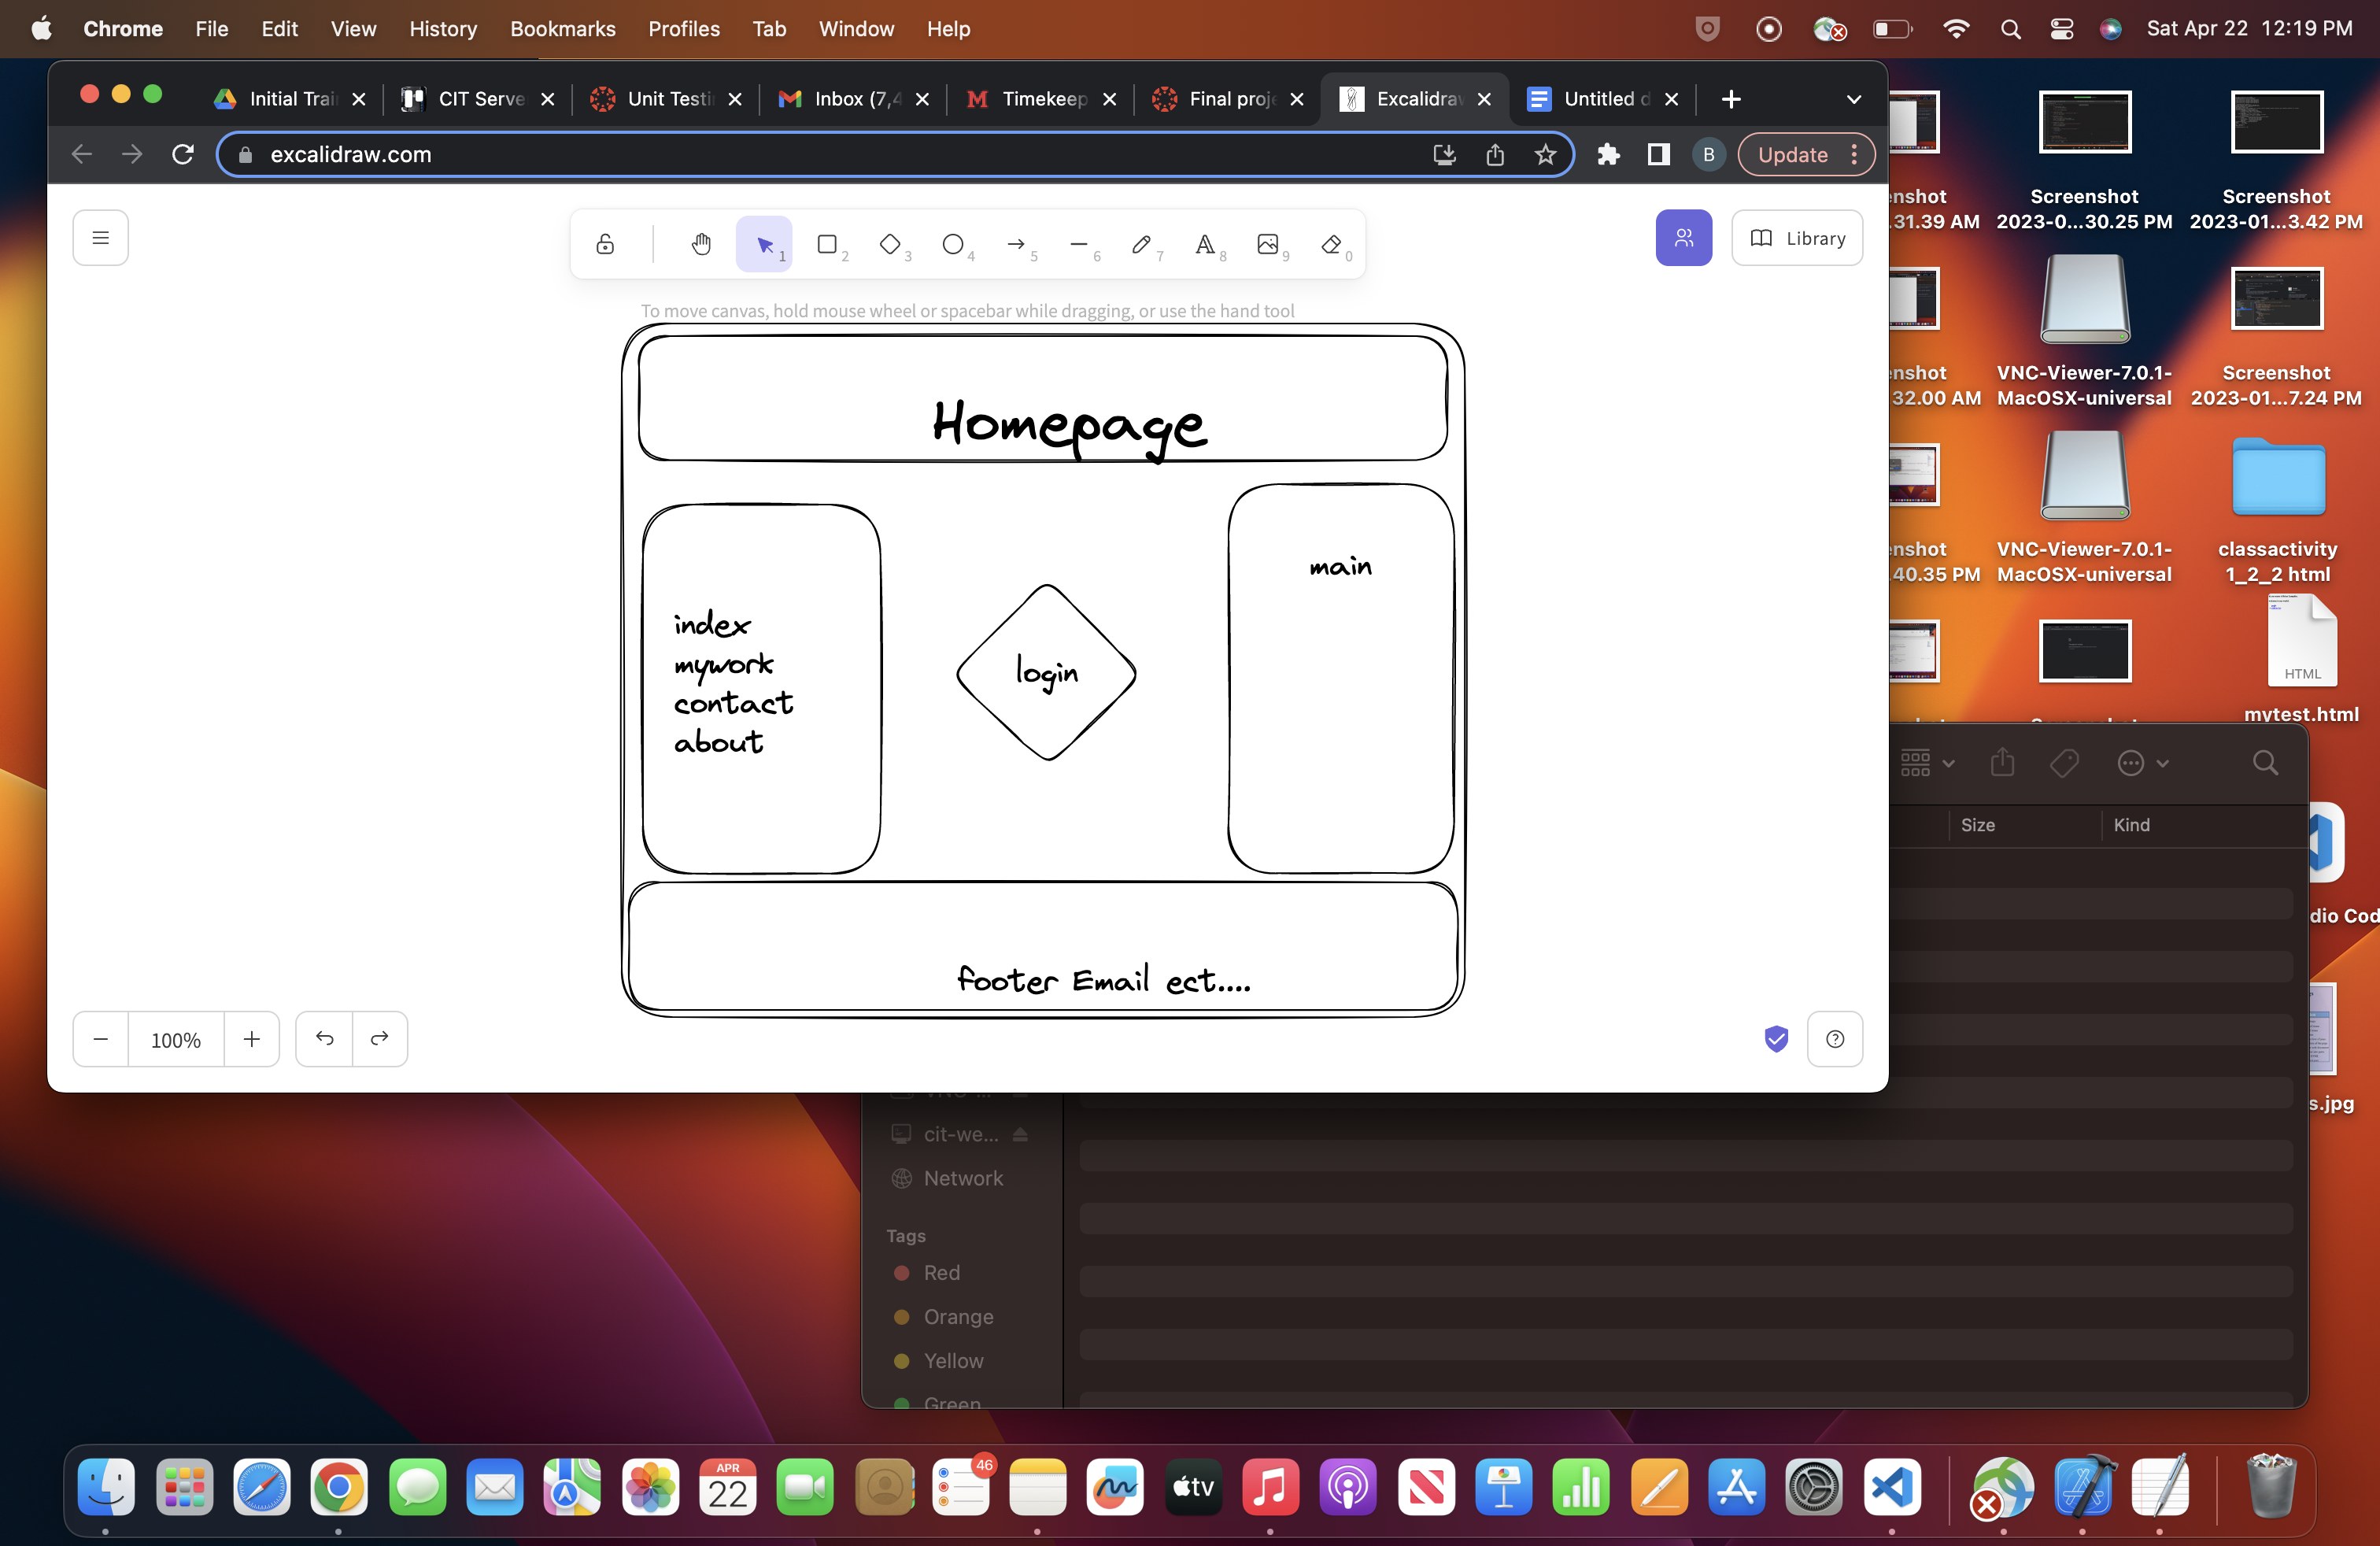Select the Eraser tool

pyautogui.click(x=1331, y=244)
